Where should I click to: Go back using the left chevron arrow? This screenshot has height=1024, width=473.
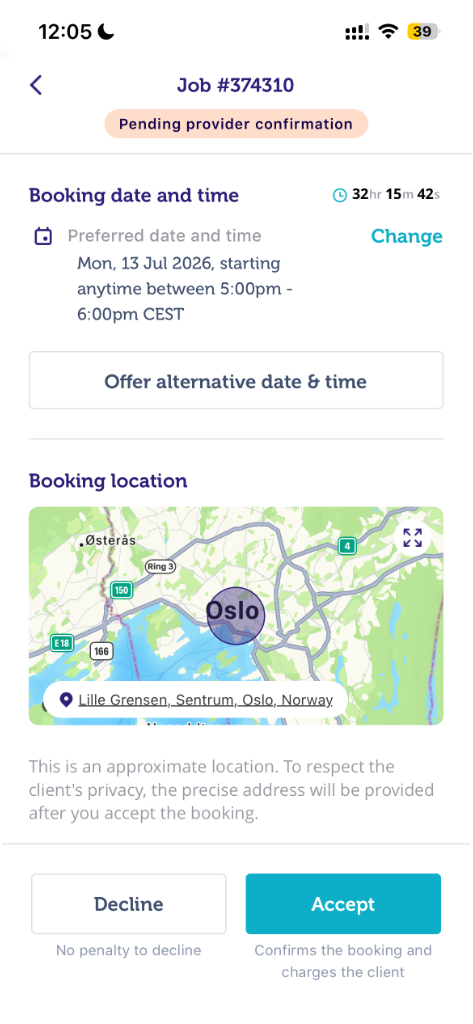click(x=36, y=85)
